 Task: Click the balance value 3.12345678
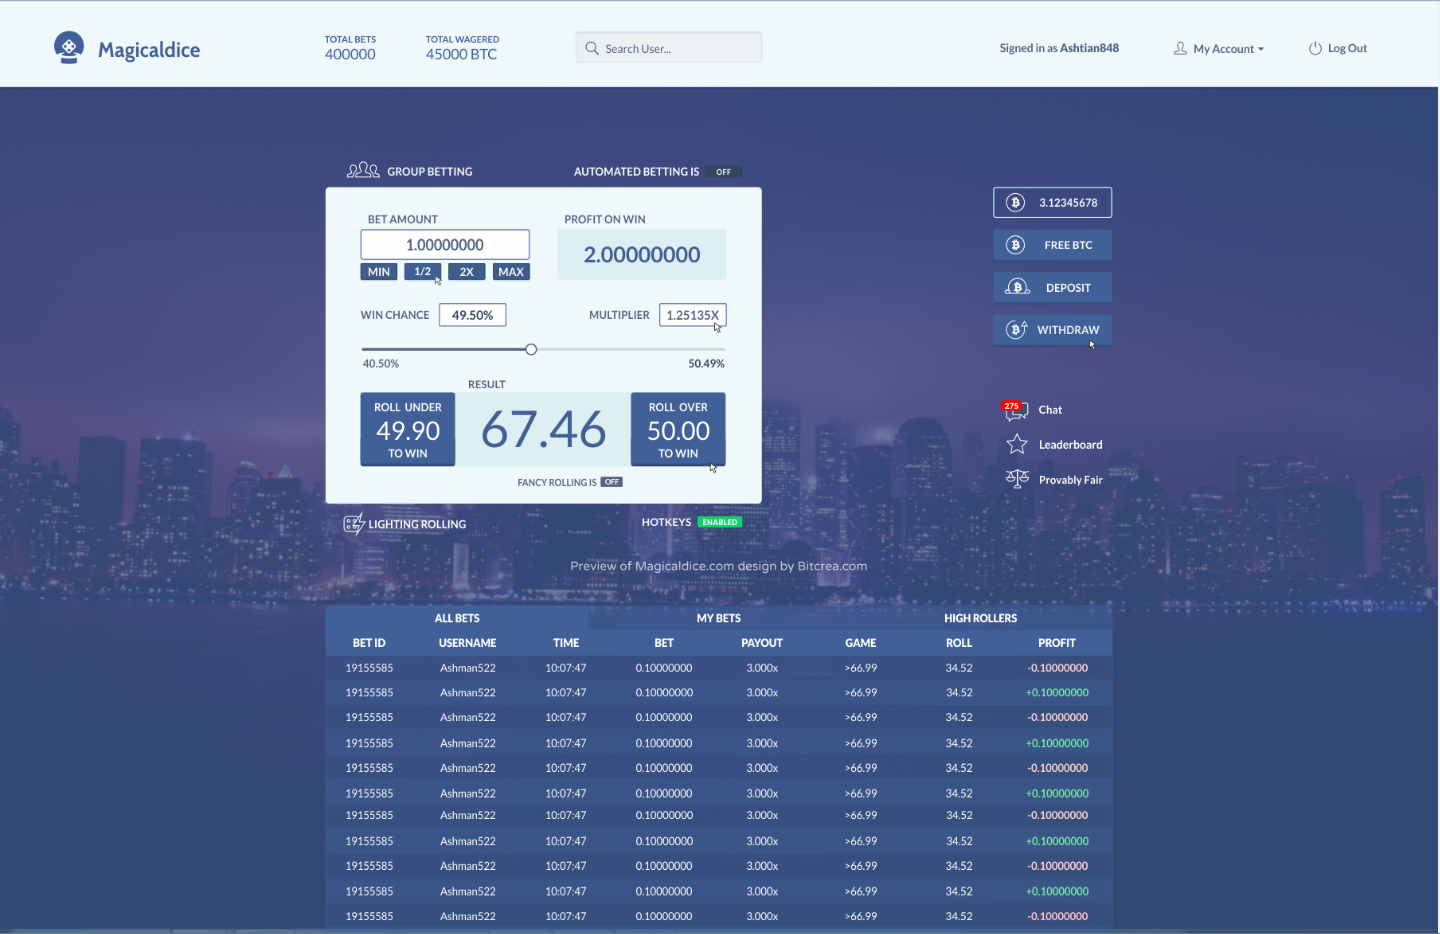point(1067,203)
